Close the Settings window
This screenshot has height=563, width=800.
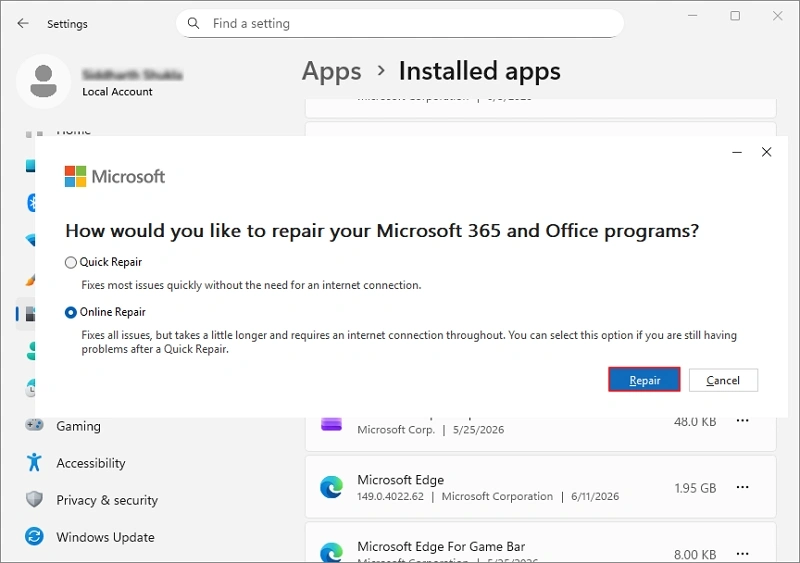coord(777,16)
